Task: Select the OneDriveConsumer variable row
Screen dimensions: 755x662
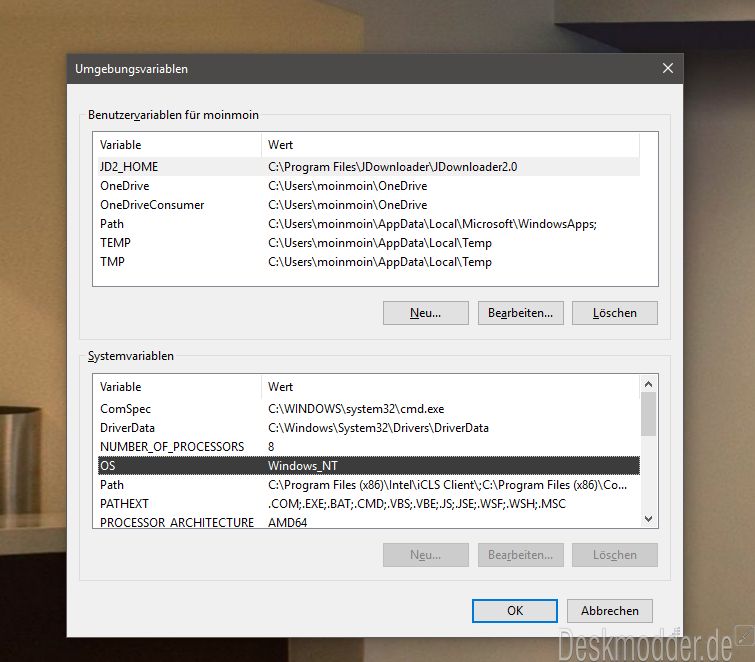Action: tap(369, 205)
